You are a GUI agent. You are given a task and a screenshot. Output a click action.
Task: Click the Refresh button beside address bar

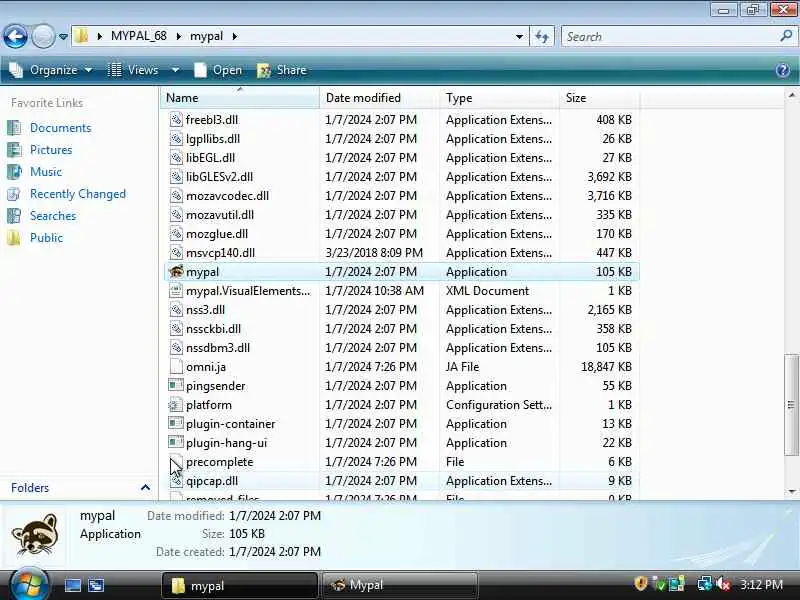[x=542, y=37]
